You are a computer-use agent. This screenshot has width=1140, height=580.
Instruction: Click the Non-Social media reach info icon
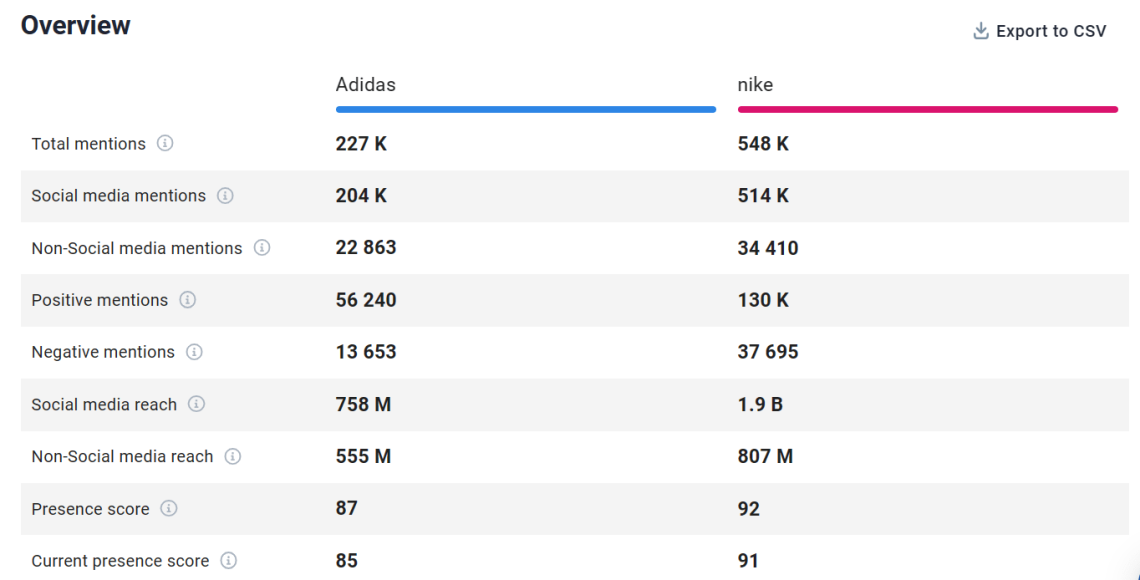tap(232, 457)
